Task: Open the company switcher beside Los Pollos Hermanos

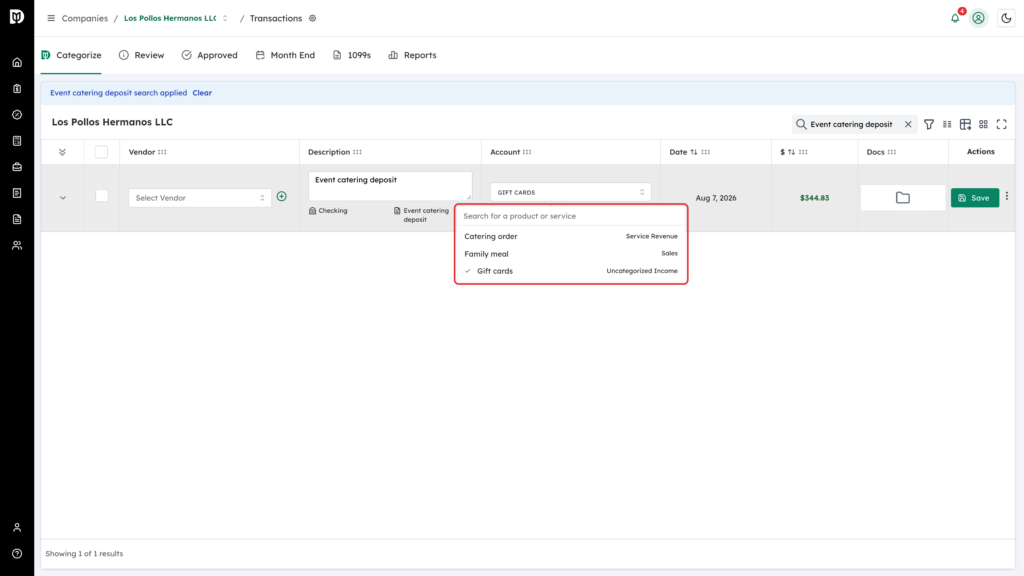Action: tap(225, 18)
